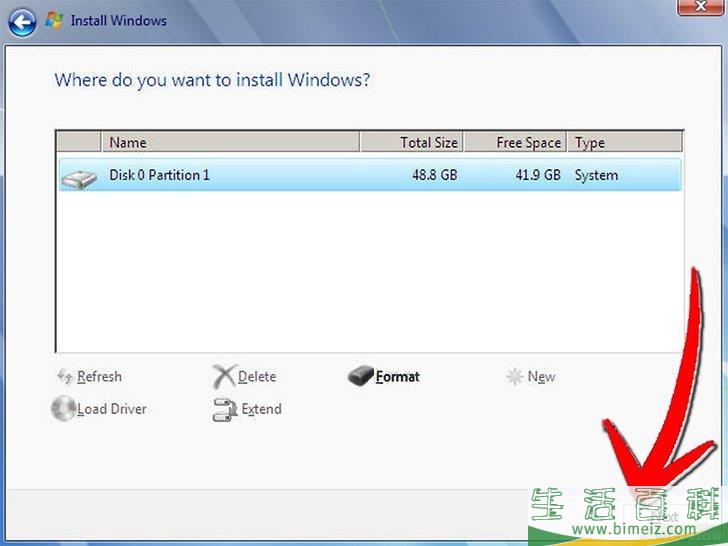Refresh the partition list via Refresh link

click(x=99, y=377)
